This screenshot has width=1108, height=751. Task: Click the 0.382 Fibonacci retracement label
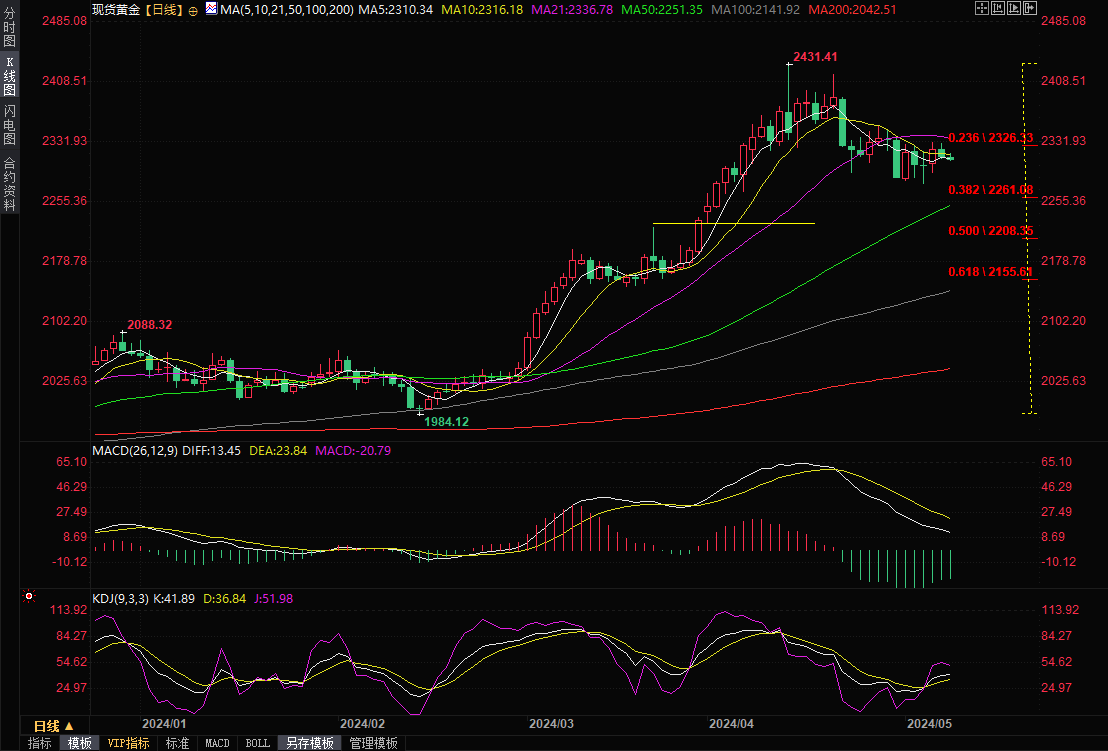pyautogui.click(x=990, y=189)
